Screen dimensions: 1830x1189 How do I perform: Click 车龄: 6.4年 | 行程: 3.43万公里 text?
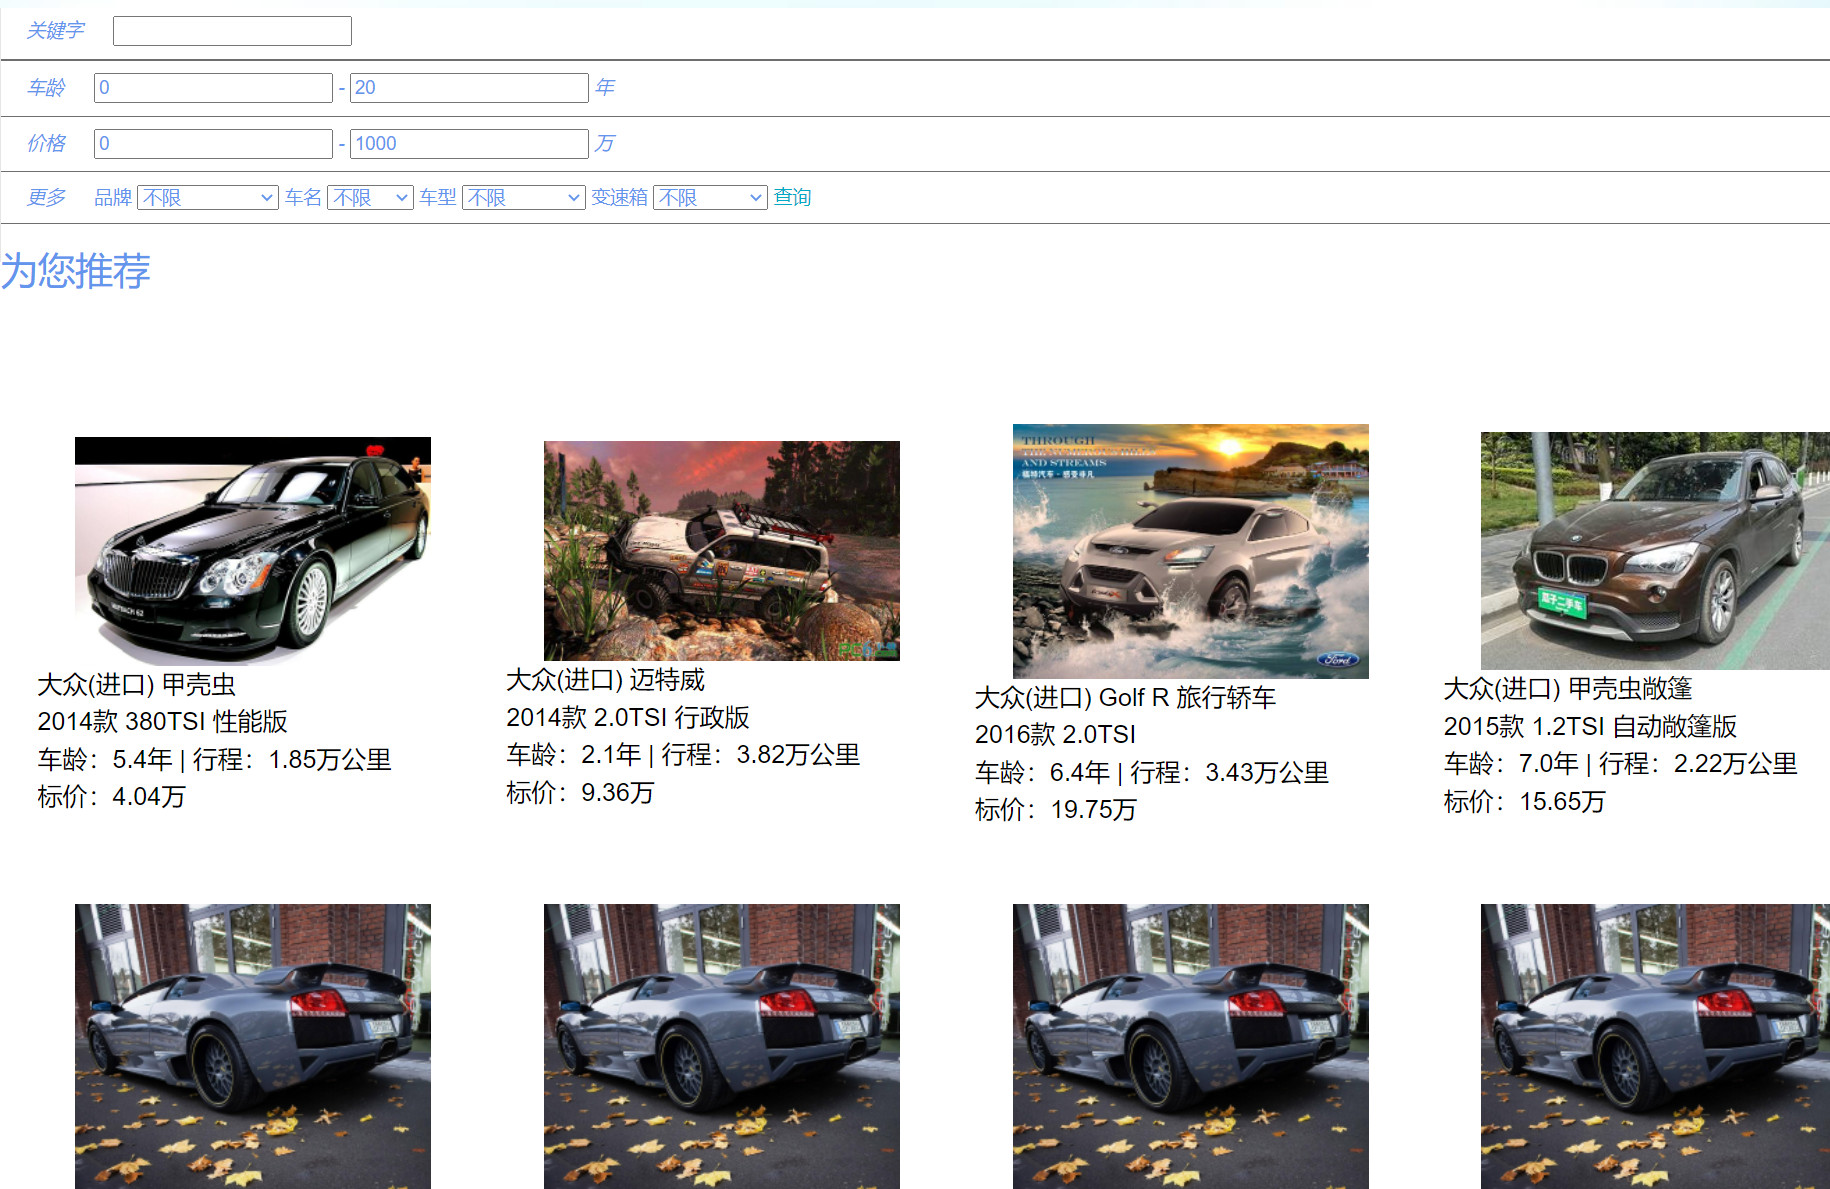(1152, 773)
